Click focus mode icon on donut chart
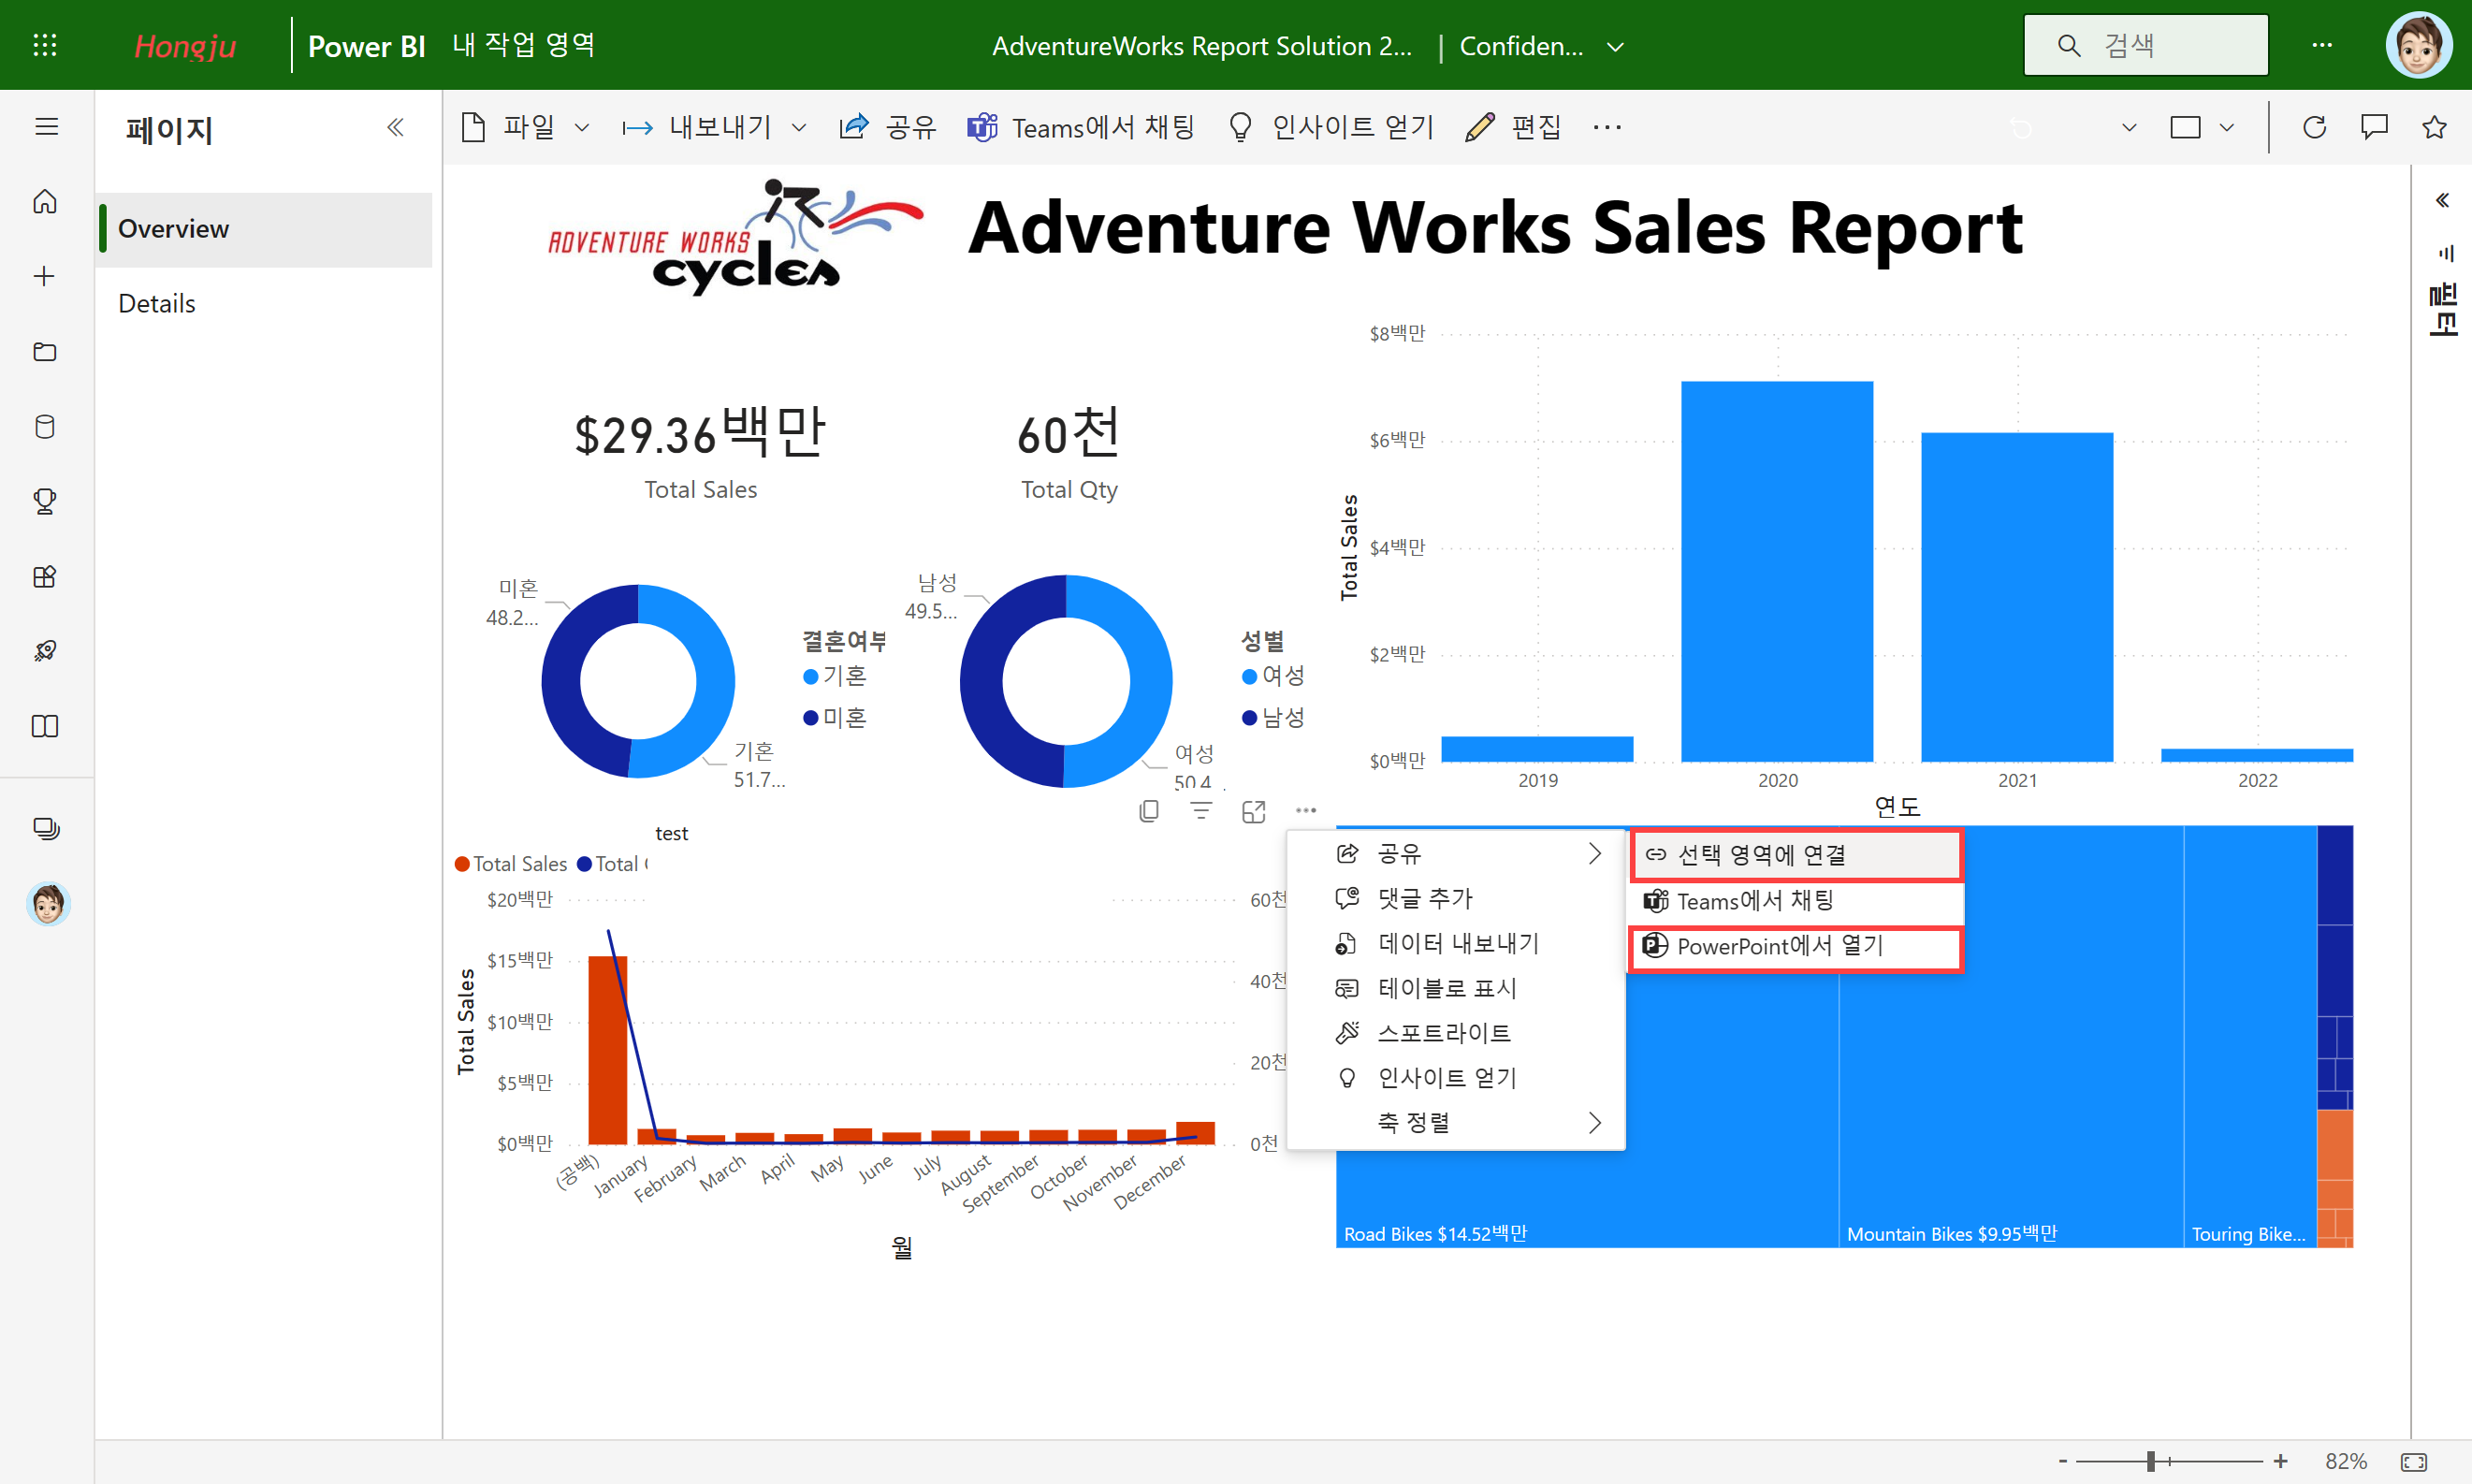Viewport: 2472px width, 1484px height. pyautogui.click(x=1254, y=811)
